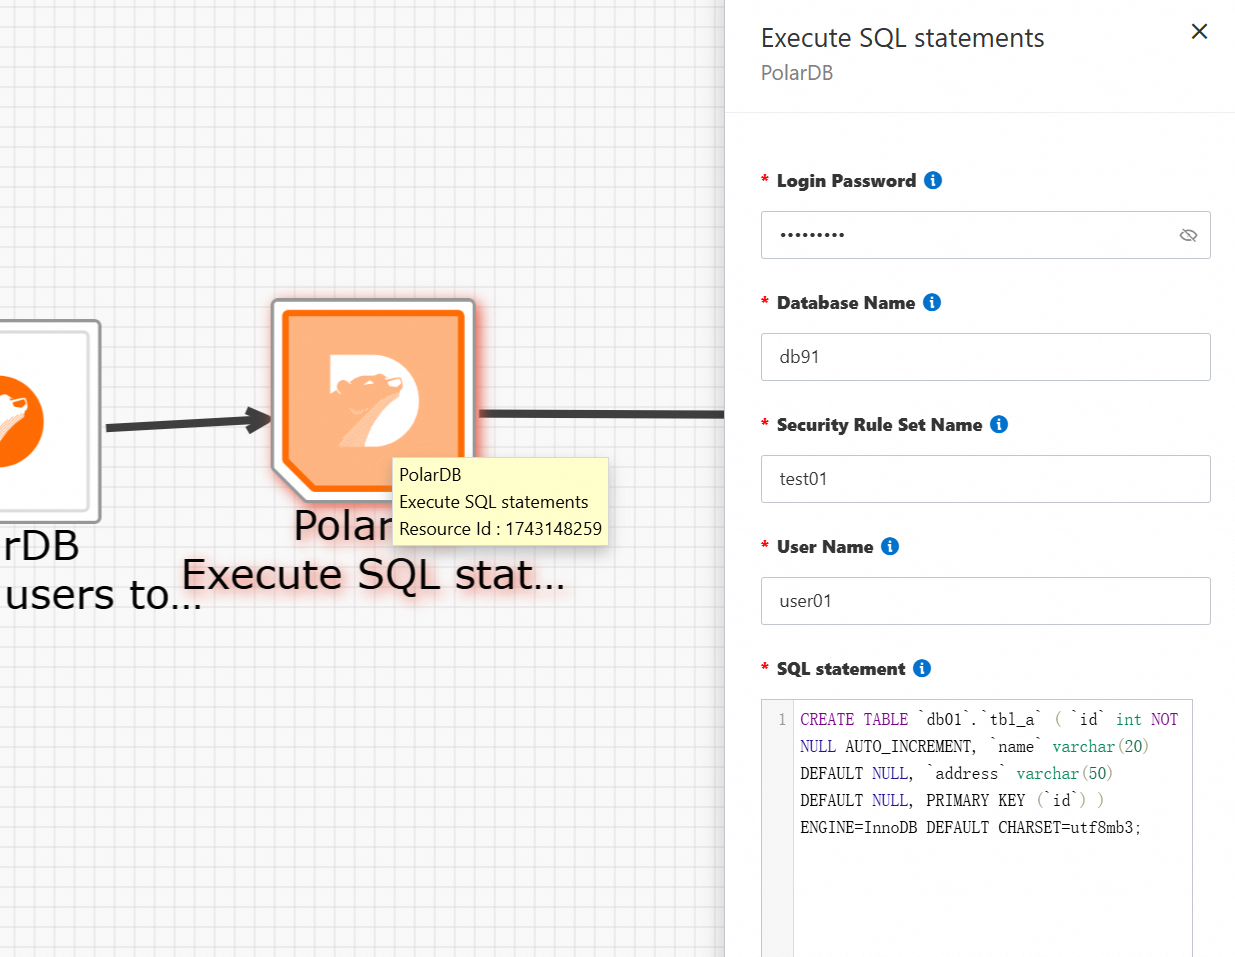Click 'Resource Id : 1743148259' in tooltip

(500, 529)
